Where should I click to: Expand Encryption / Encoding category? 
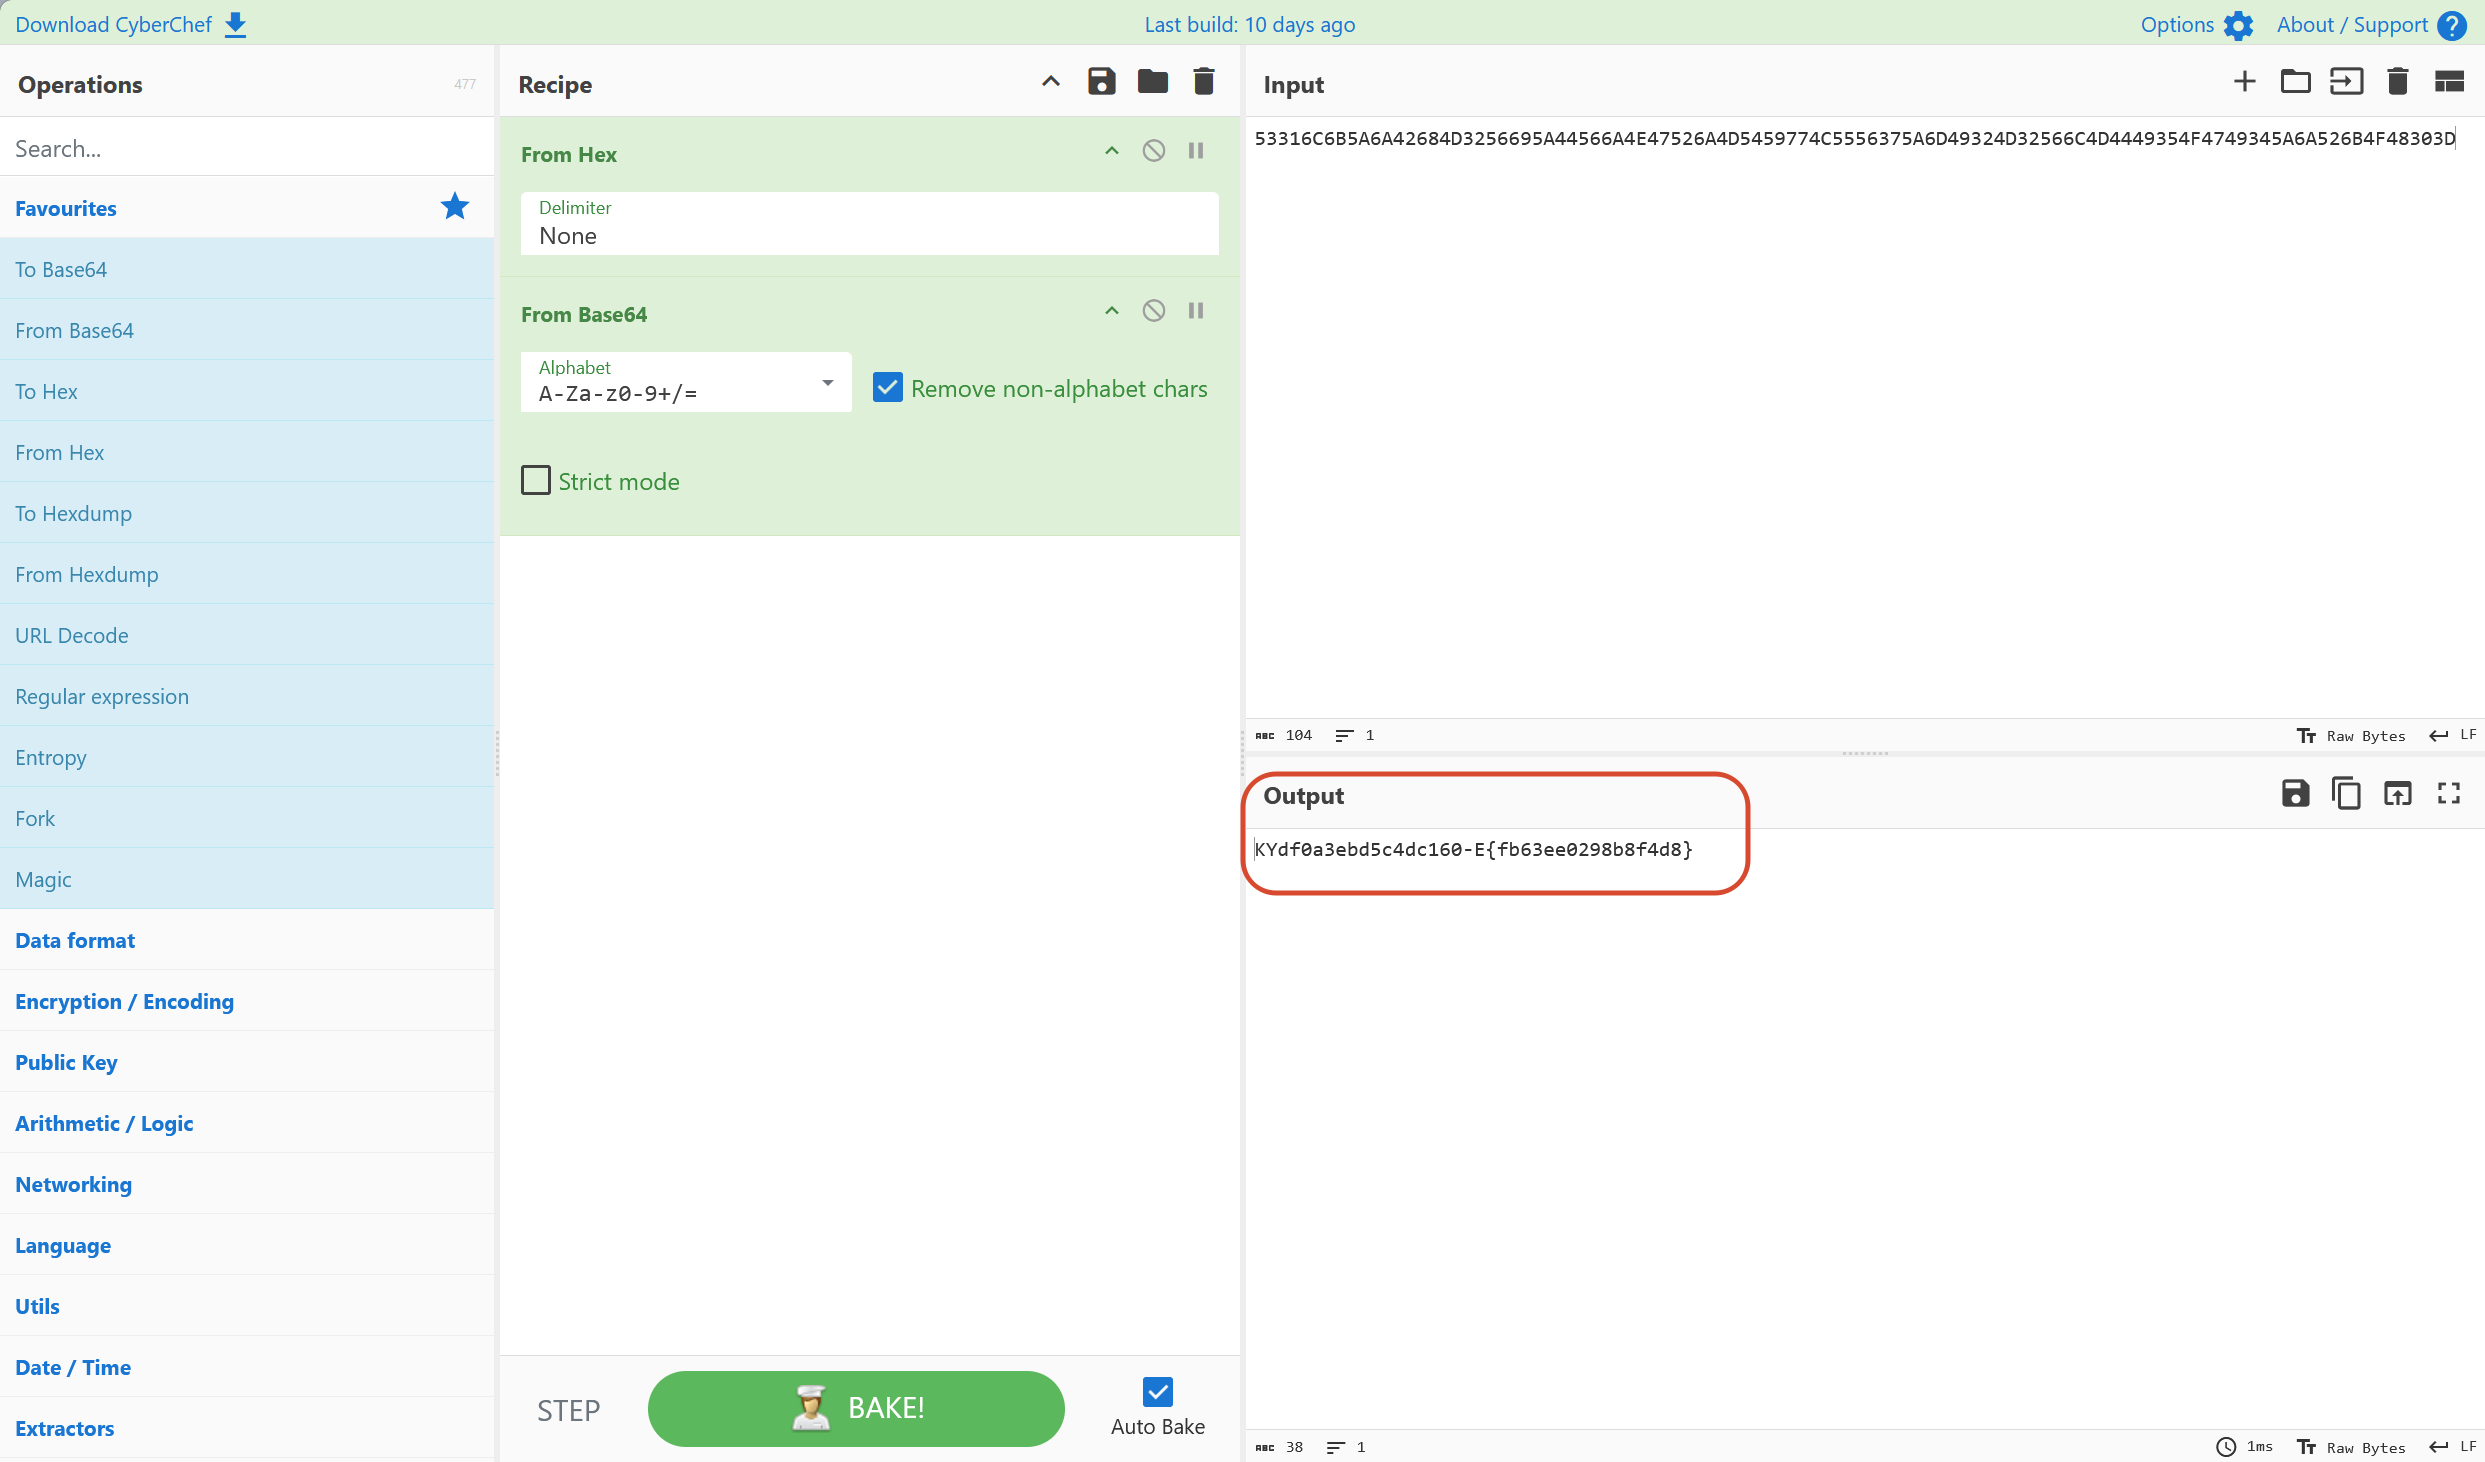(x=247, y=1001)
